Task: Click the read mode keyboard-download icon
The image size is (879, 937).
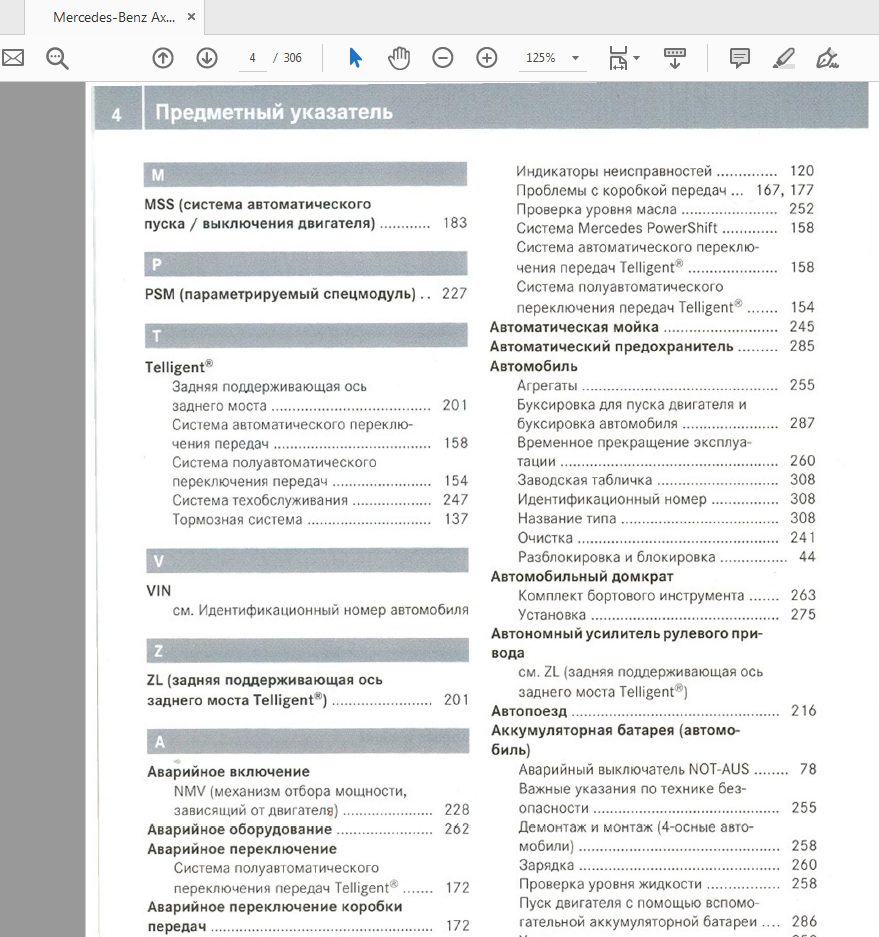Action: pos(675,58)
